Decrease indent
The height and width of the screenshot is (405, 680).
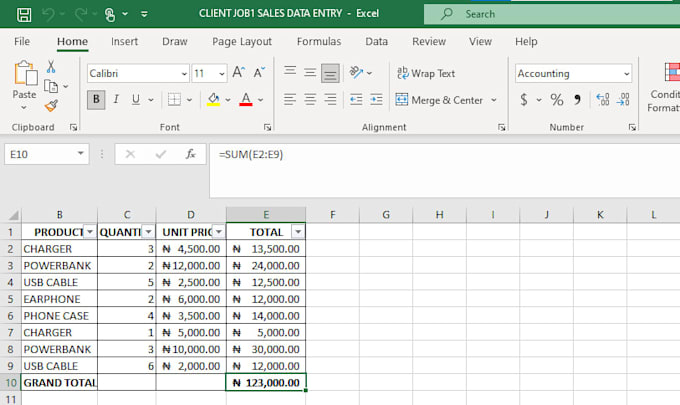click(356, 100)
